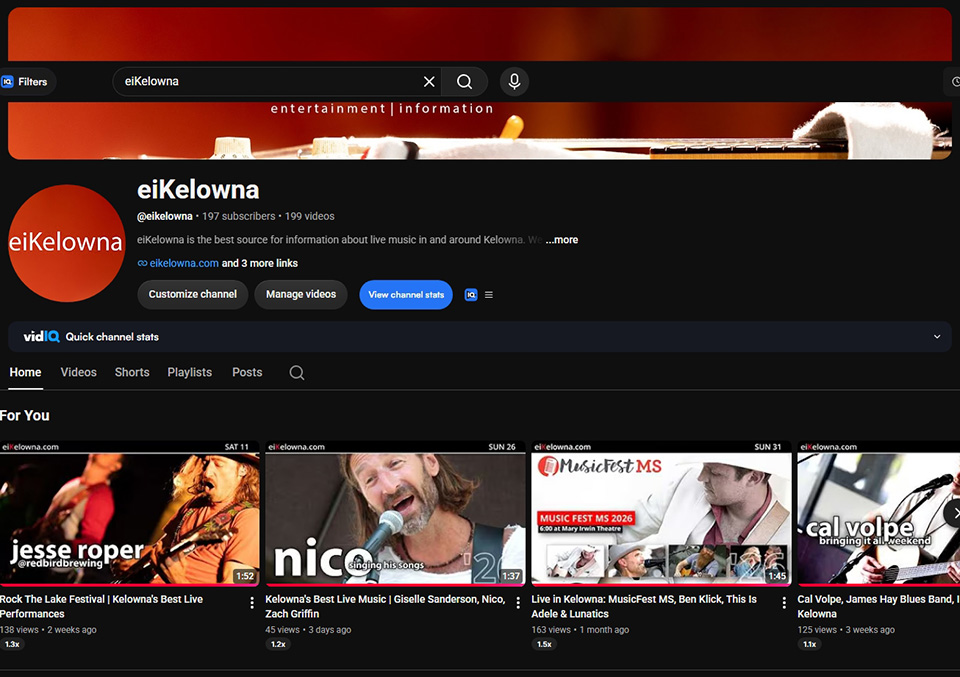Click the 1:52 duration badge
The image size is (960, 677).
coord(245,576)
